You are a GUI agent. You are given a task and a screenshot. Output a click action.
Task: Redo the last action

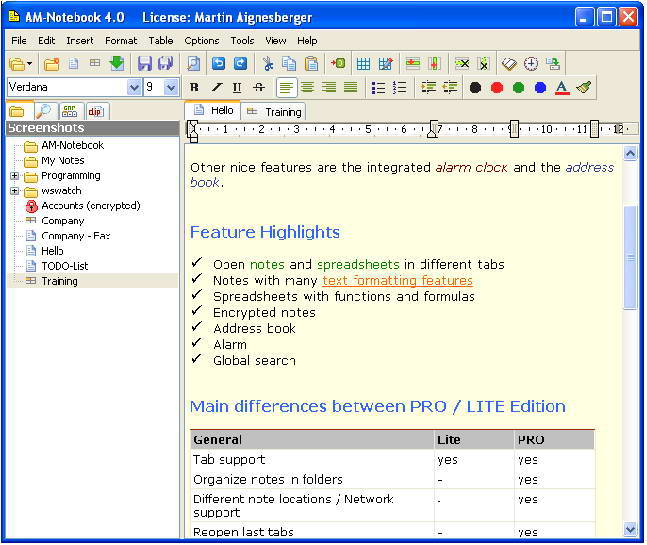pos(240,64)
